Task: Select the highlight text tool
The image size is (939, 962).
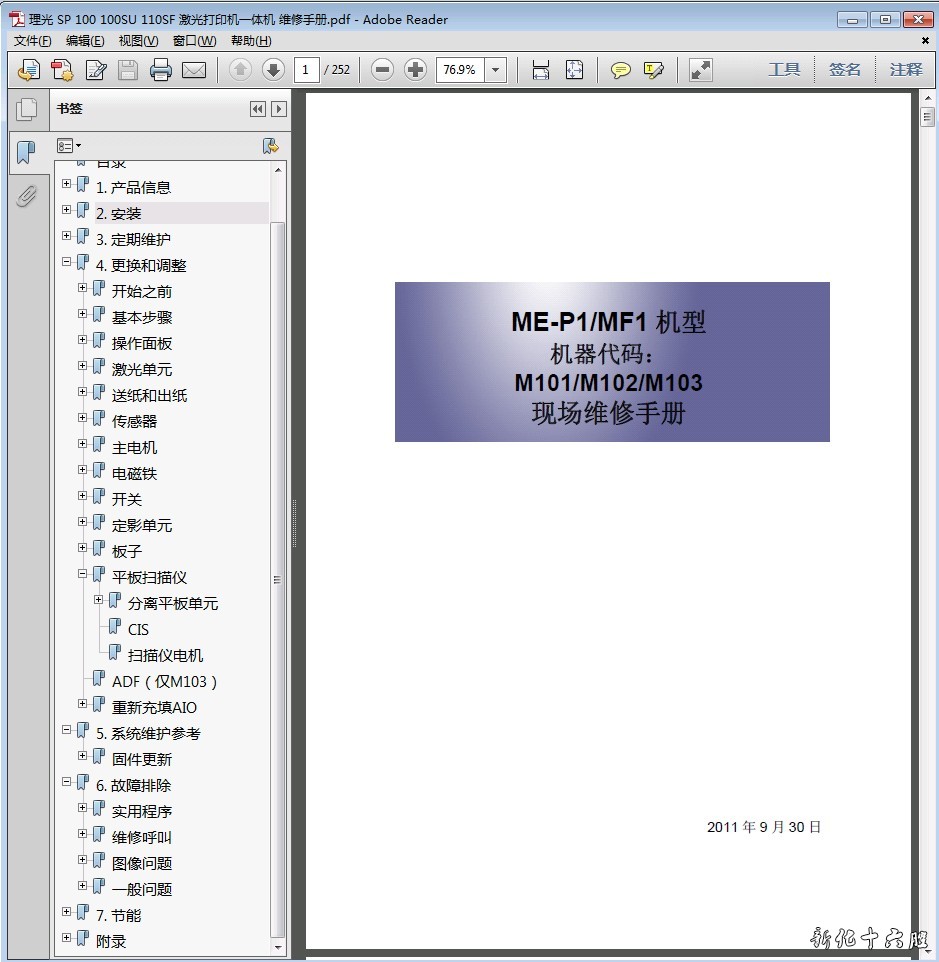Action: point(654,70)
